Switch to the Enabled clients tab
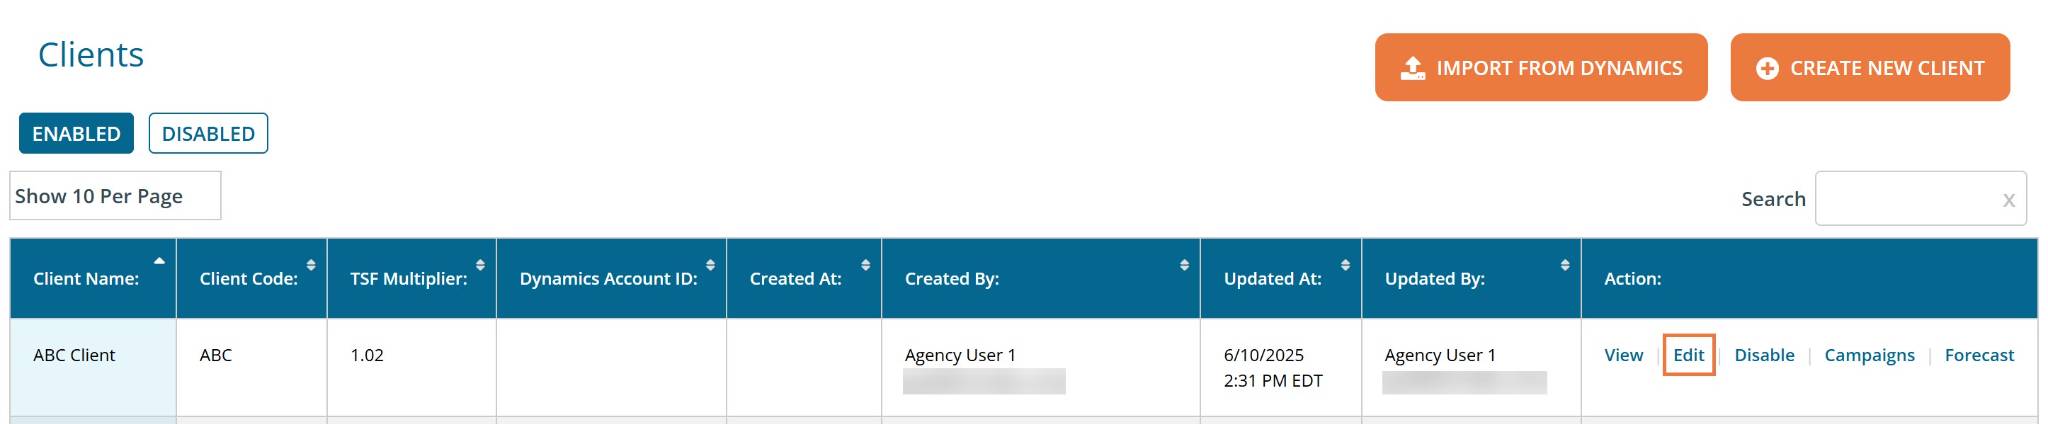2048x424 pixels. (x=76, y=134)
